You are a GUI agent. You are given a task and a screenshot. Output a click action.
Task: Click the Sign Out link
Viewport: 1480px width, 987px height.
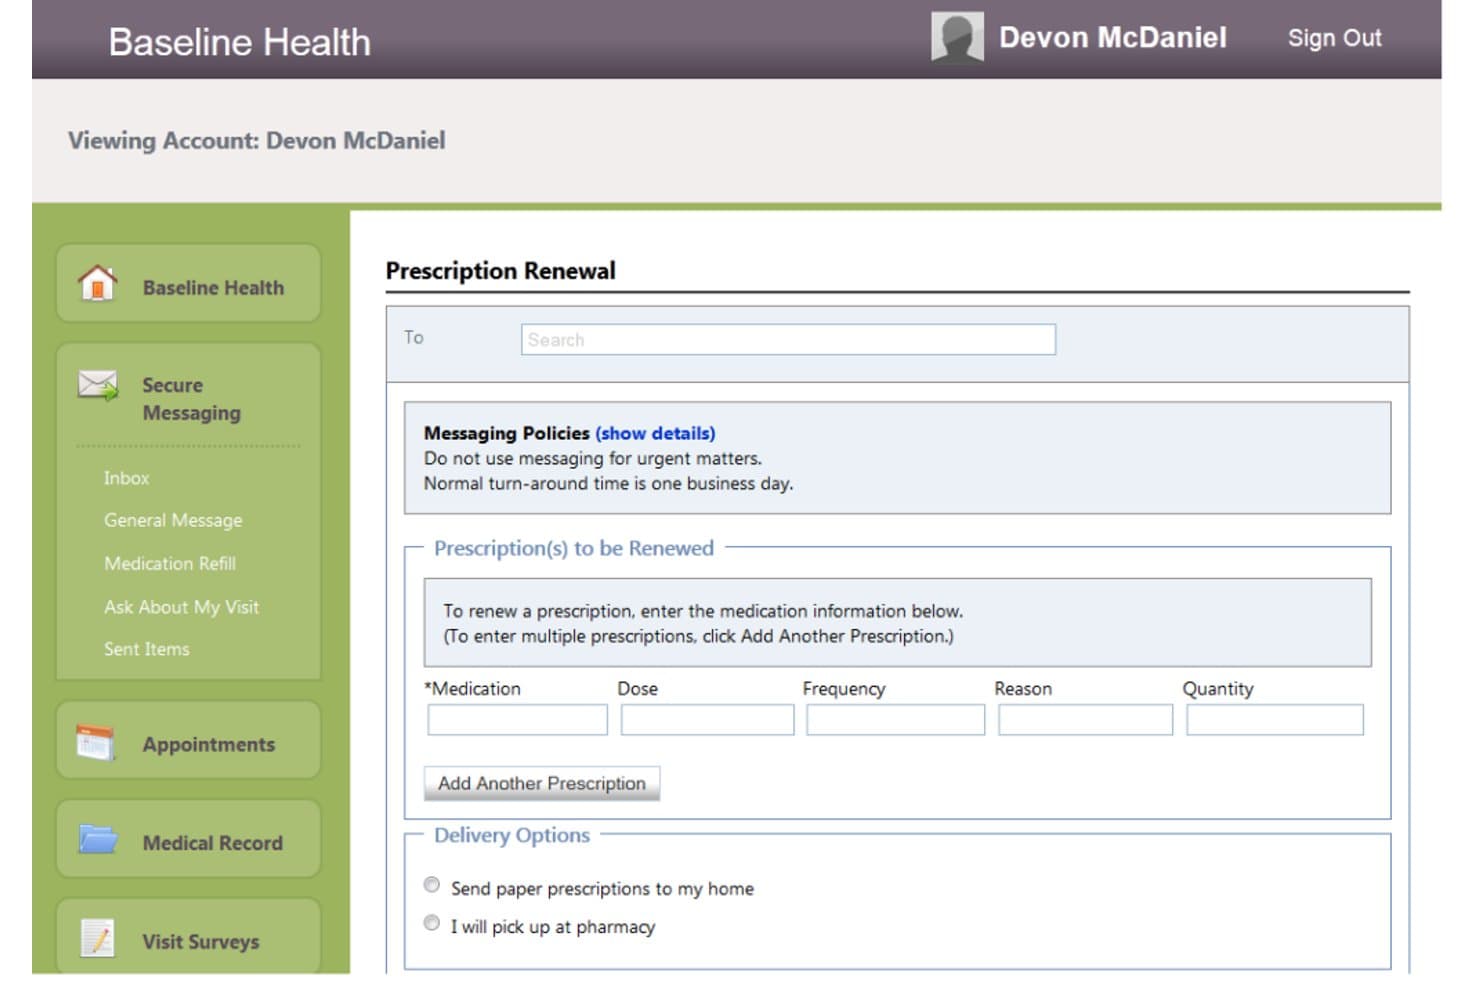pos(1334,38)
